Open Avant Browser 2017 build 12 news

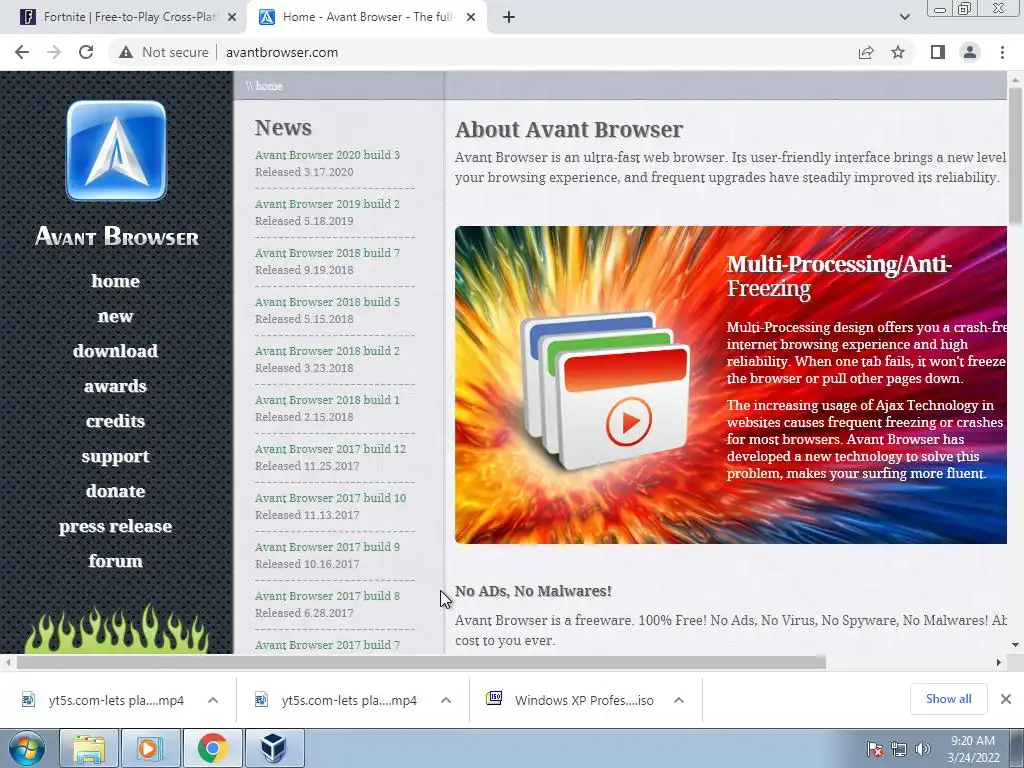click(330, 449)
